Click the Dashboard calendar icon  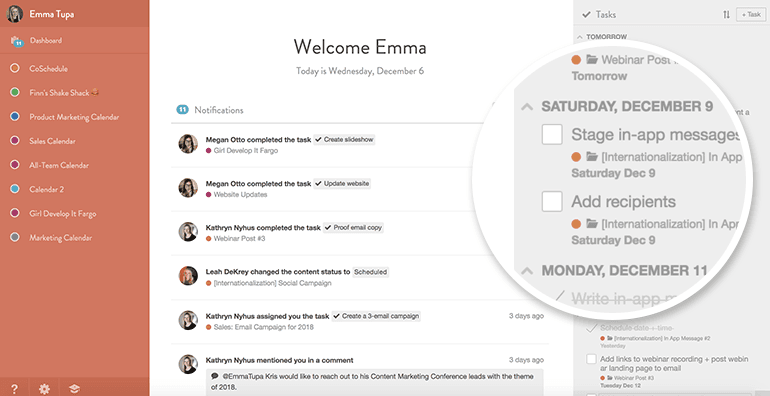pyautogui.click(x=16, y=41)
